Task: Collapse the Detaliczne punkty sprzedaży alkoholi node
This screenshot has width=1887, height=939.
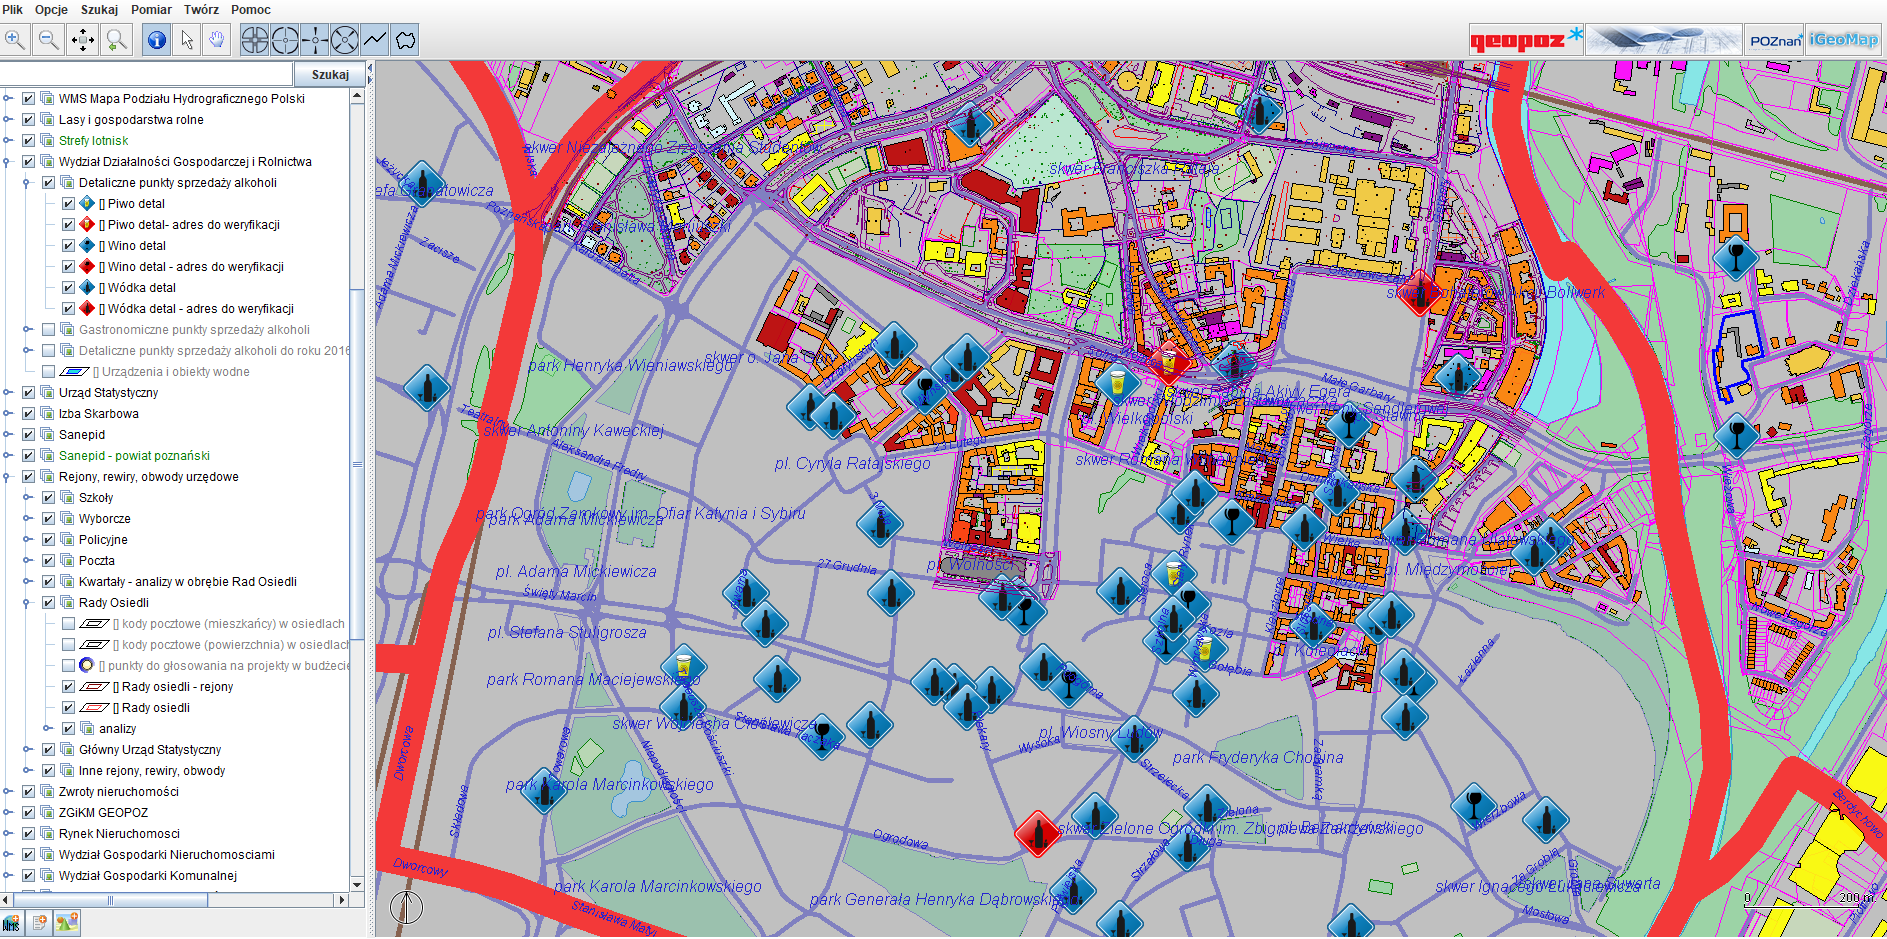Action: tap(27, 183)
